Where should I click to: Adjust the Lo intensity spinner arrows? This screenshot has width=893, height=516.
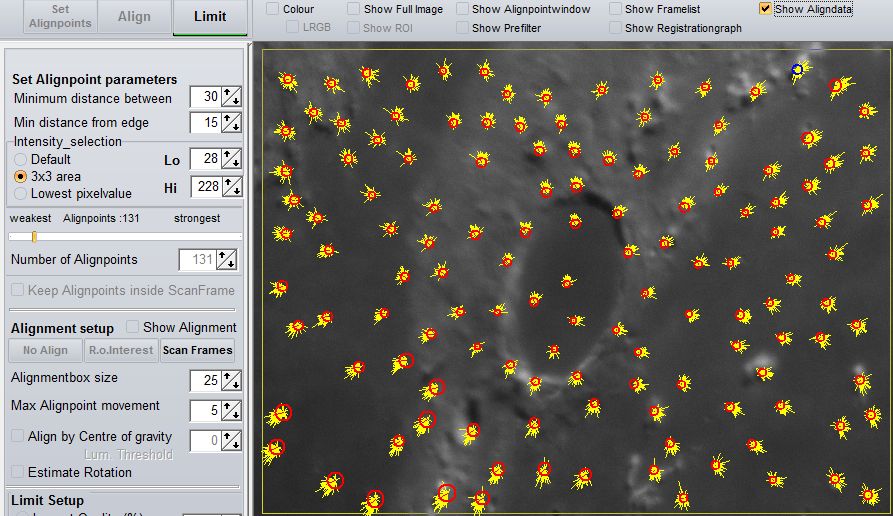point(231,159)
